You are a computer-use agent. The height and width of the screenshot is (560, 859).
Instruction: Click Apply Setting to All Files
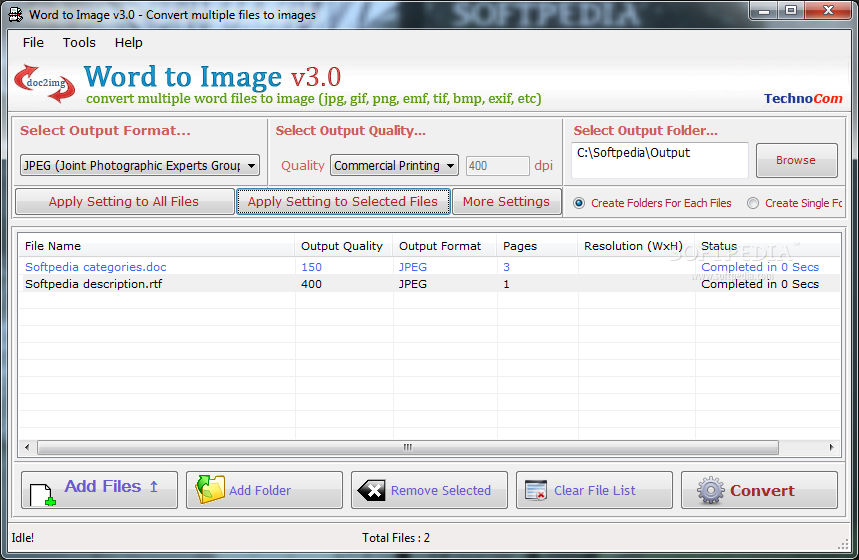click(124, 202)
